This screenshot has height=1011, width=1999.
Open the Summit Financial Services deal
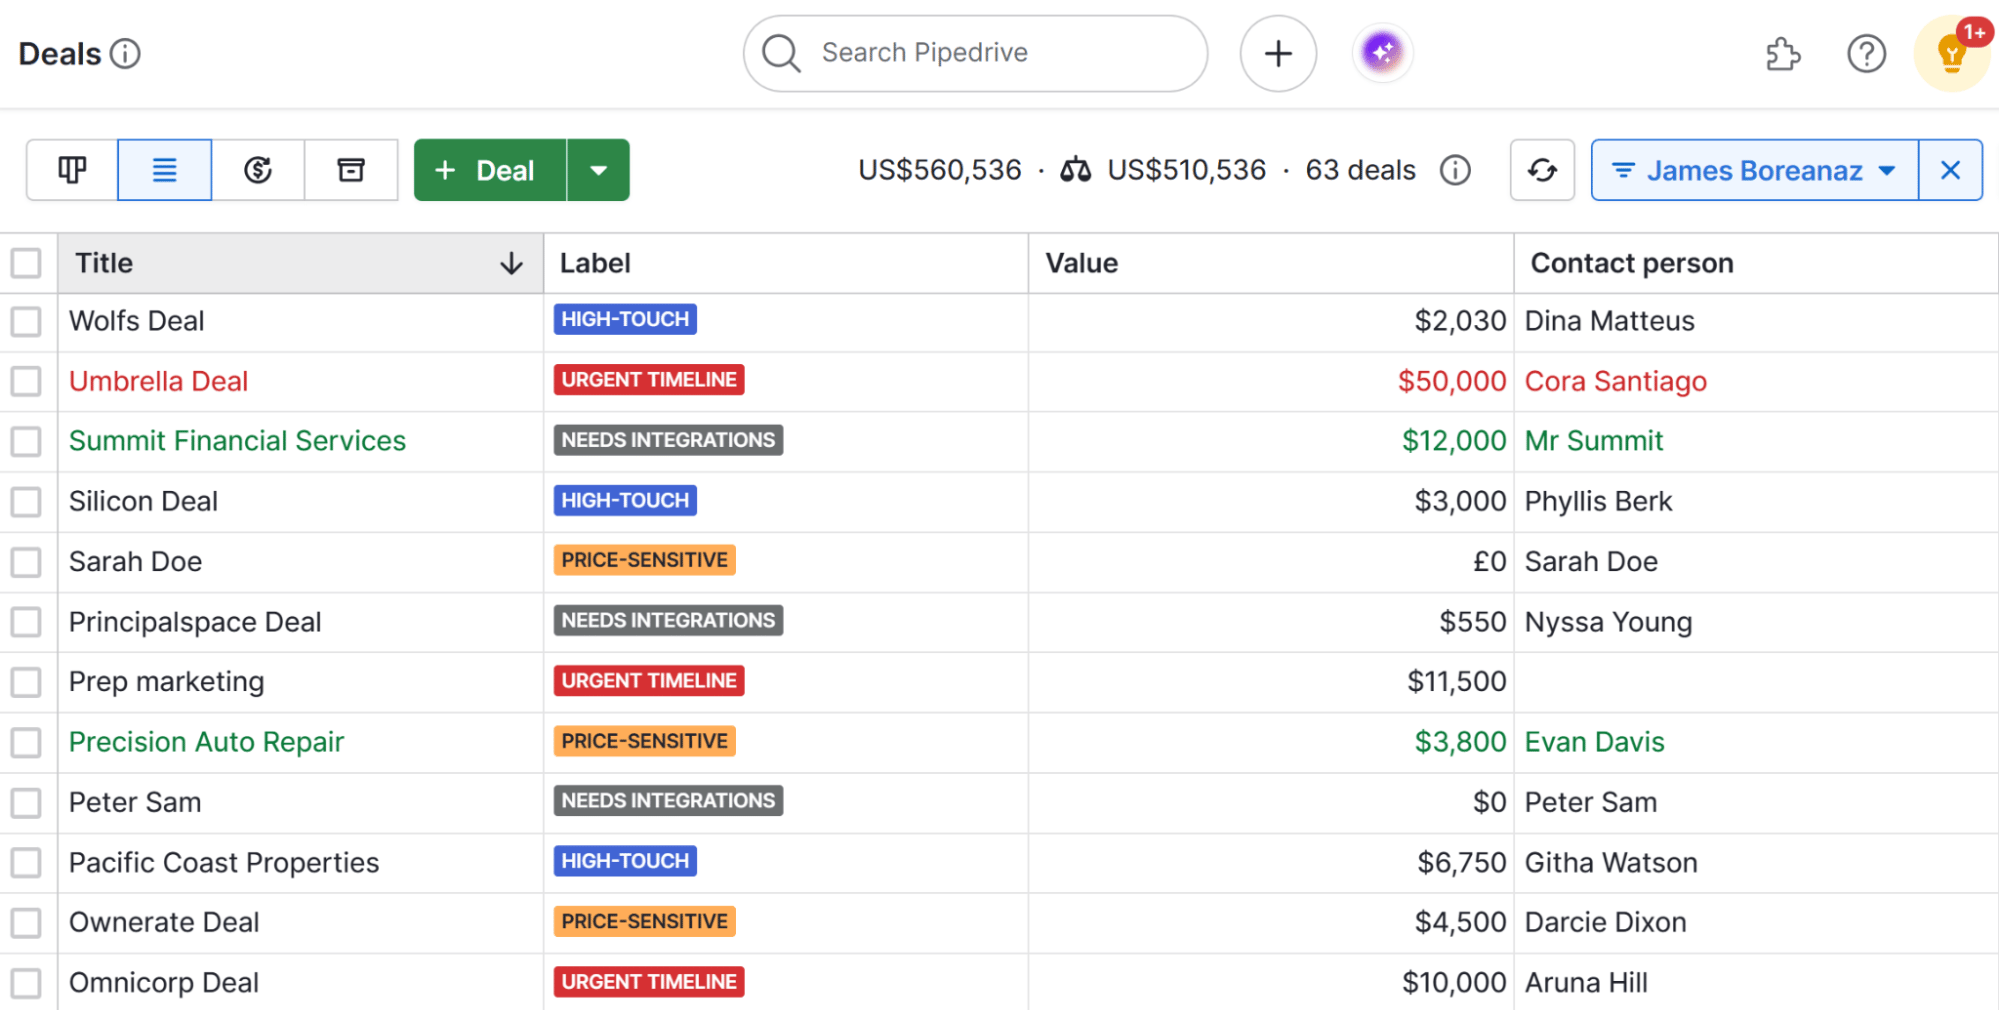pyautogui.click(x=237, y=441)
